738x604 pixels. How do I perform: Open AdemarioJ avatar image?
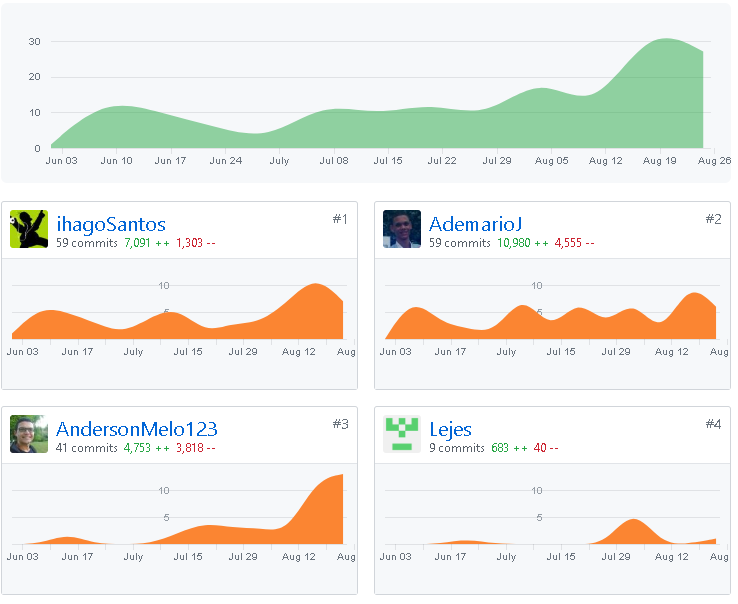pyautogui.click(x=402, y=229)
